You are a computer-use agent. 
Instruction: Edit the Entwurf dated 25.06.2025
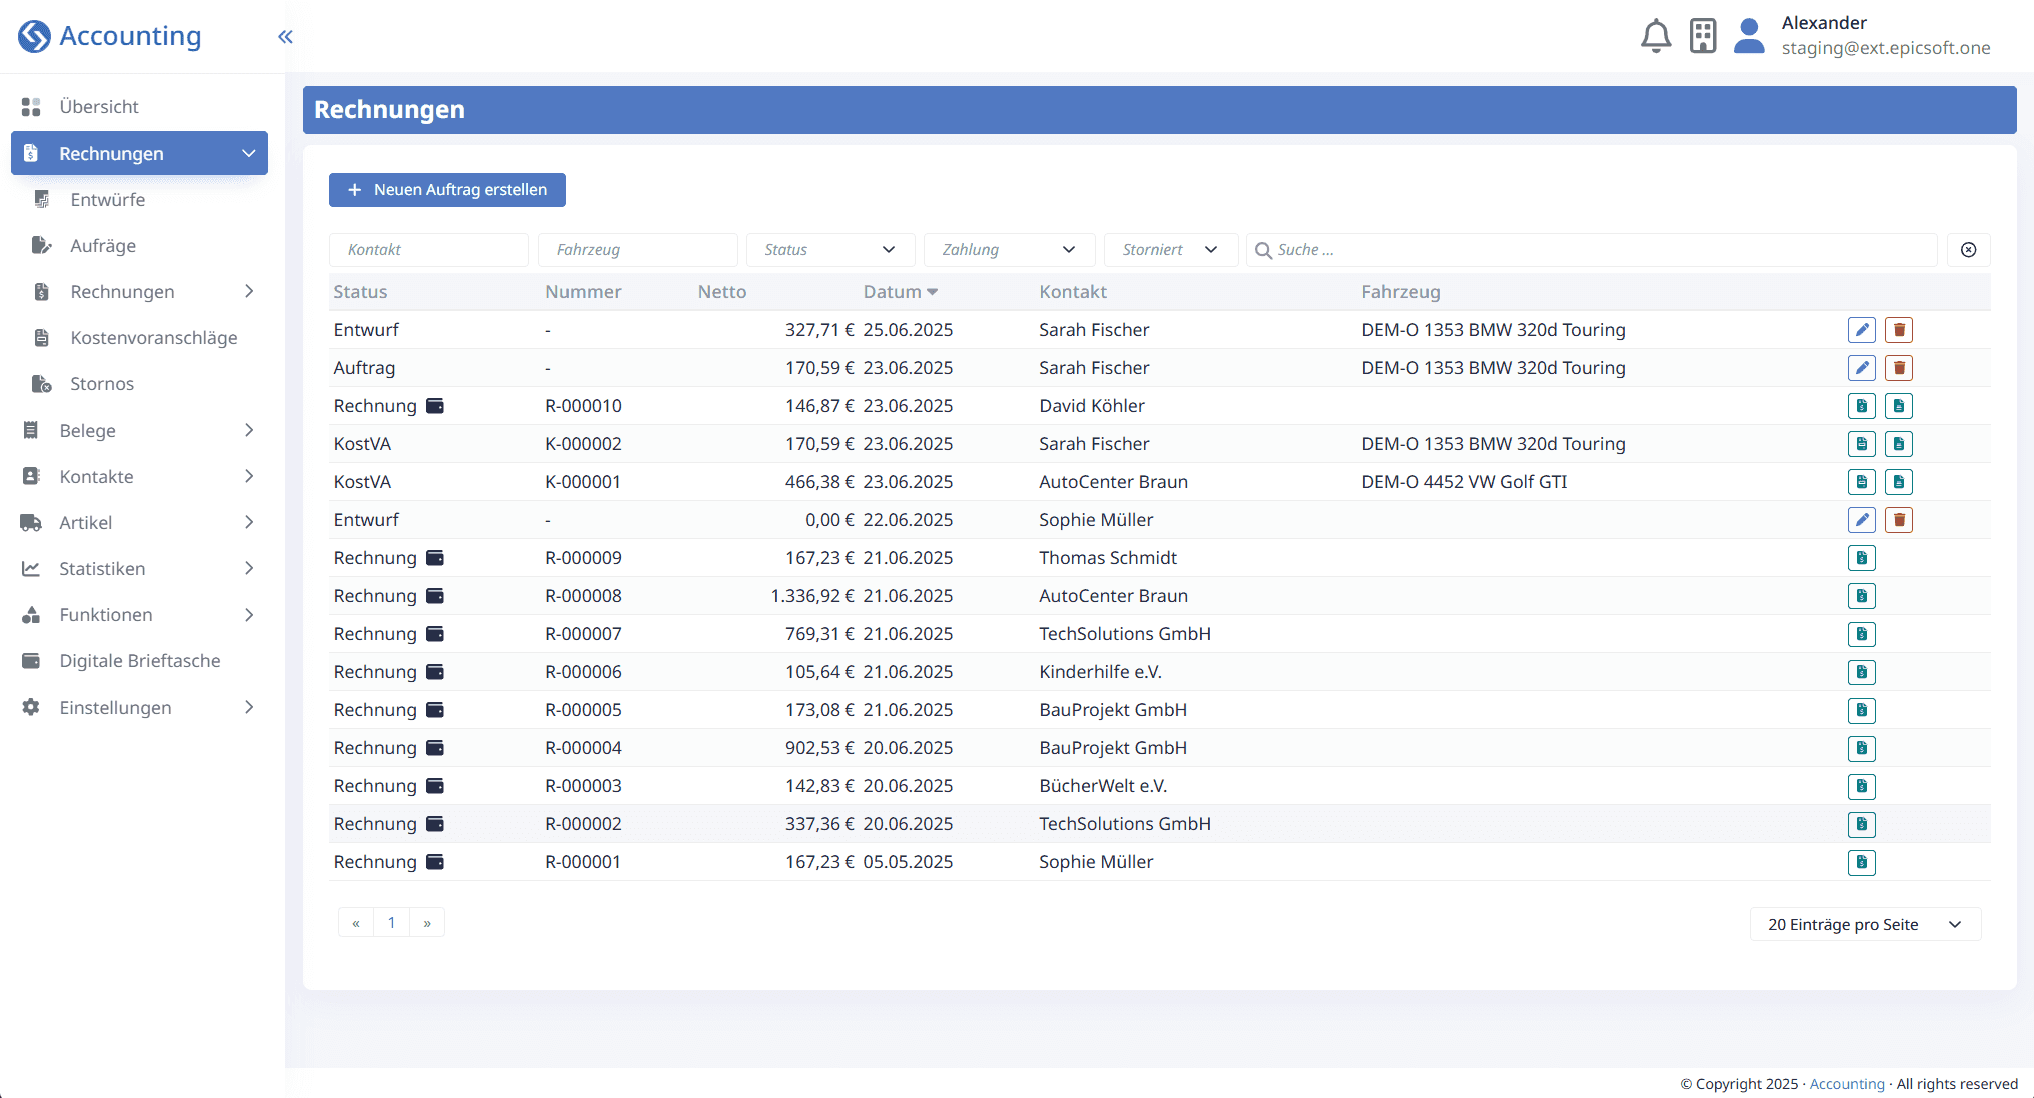tap(1861, 330)
